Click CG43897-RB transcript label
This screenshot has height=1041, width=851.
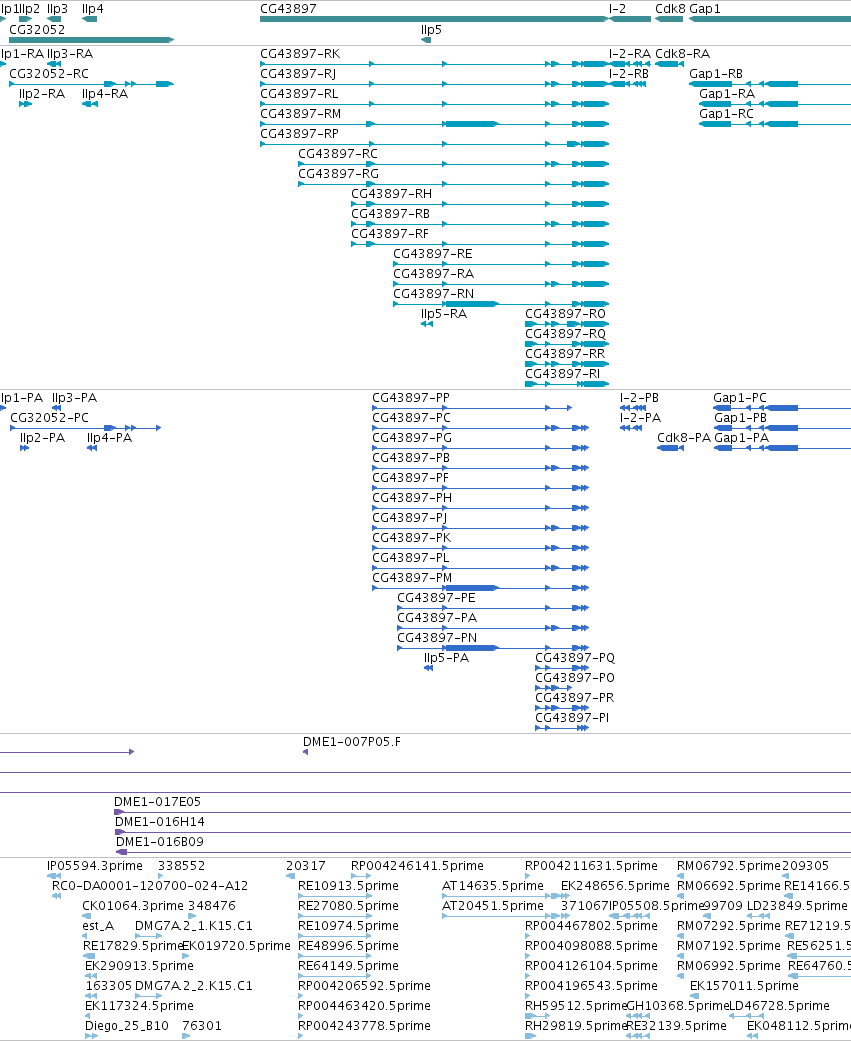point(390,213)
